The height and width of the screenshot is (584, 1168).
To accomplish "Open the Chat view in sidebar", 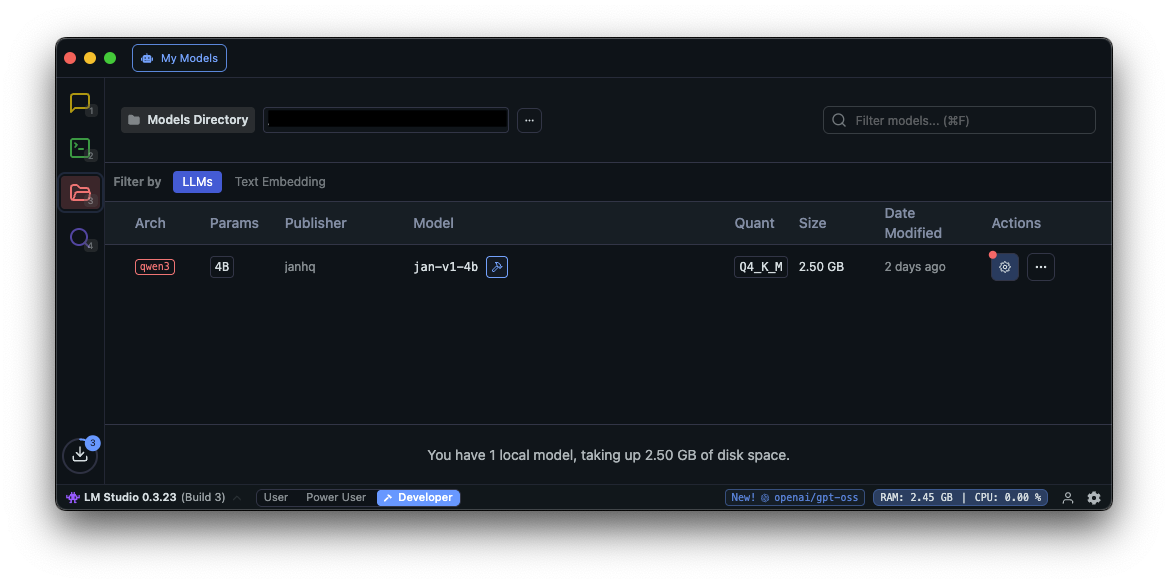I will tap(80, 103).
